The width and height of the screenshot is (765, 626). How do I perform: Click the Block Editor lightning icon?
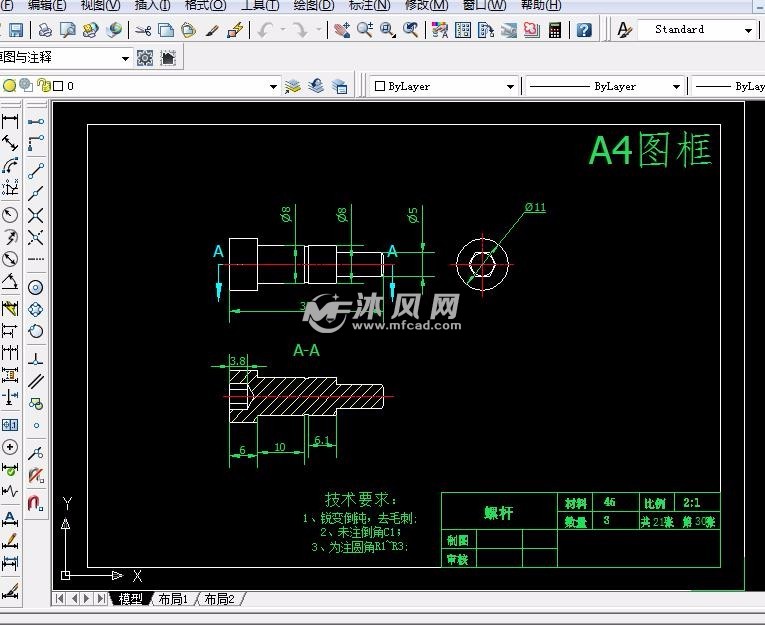point(235,30)
